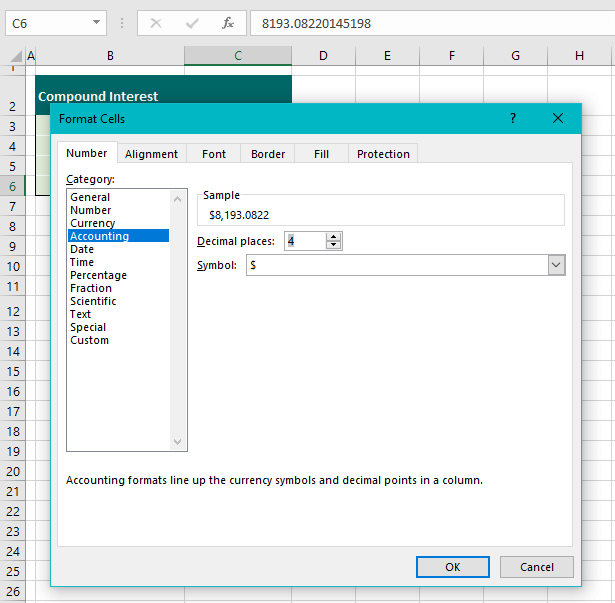The height and width of the screenshot is (603, 615).
Task: Increase decimal places with up arrow
Action: tap(334, 236)
